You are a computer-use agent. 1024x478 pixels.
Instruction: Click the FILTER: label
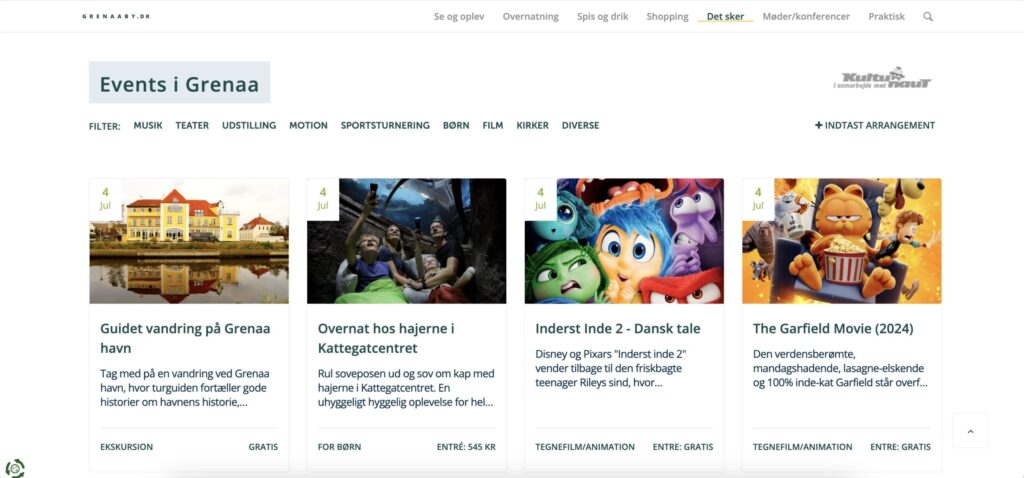click(104, 126)
